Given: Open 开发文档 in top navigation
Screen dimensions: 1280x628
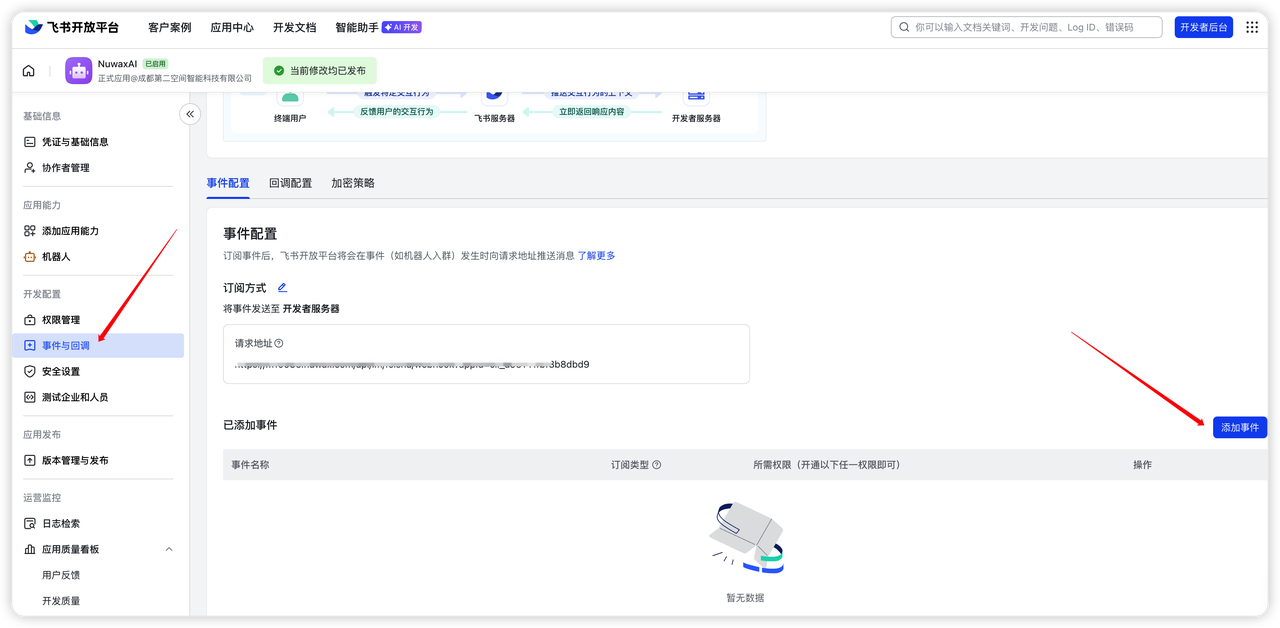Looking at the screenshot, I should tap(294, 27).
